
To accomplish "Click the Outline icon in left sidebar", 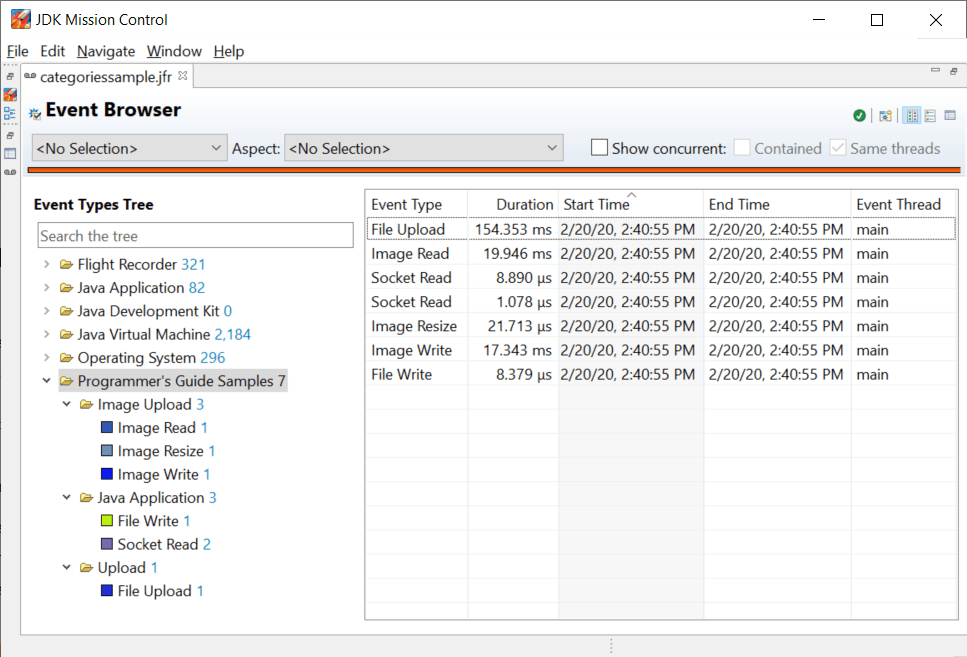I will [x=9, y=113].
